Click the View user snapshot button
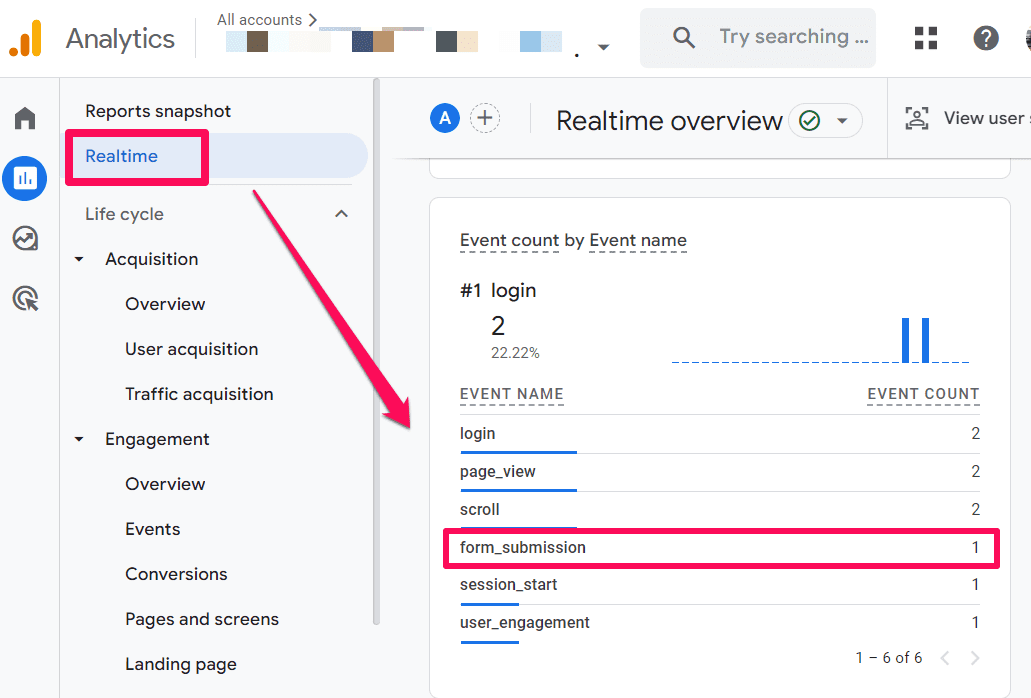 point(965,119)
